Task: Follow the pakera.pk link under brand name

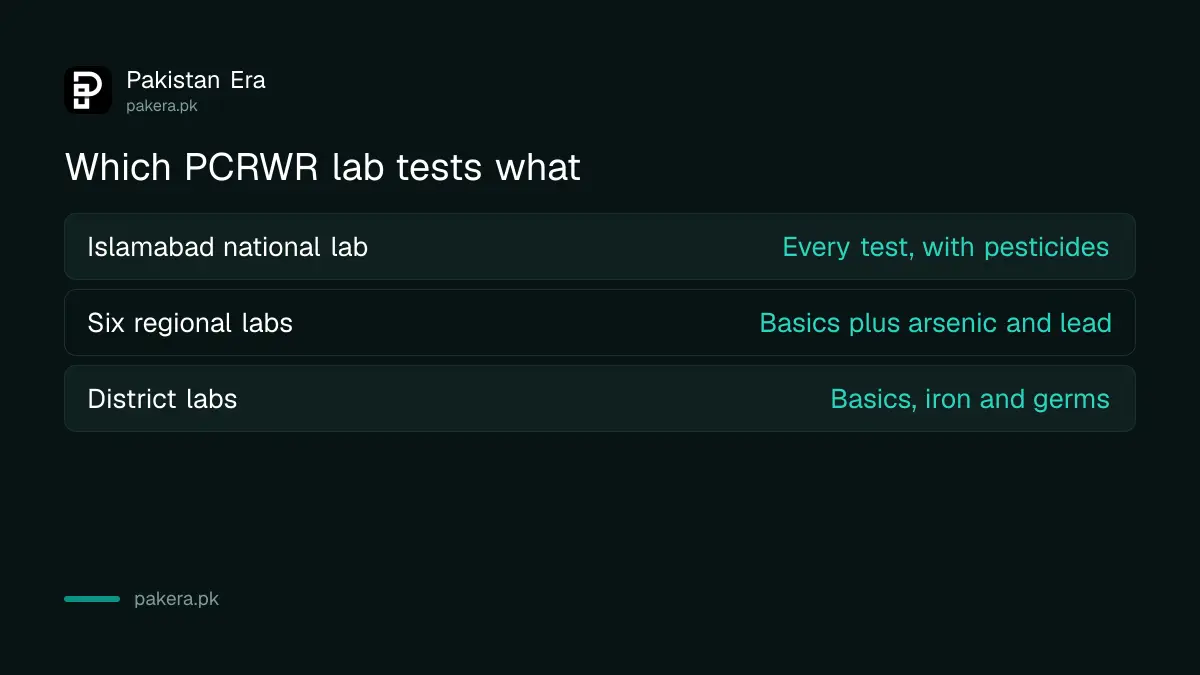Action: point(162,105)
